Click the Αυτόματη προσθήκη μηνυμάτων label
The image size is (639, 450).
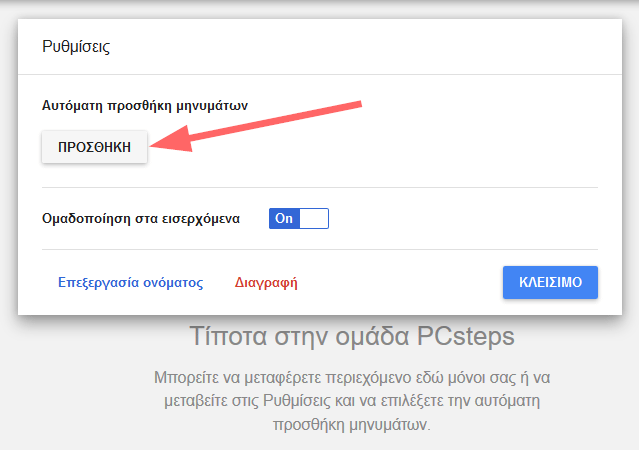tap(145, 106)
